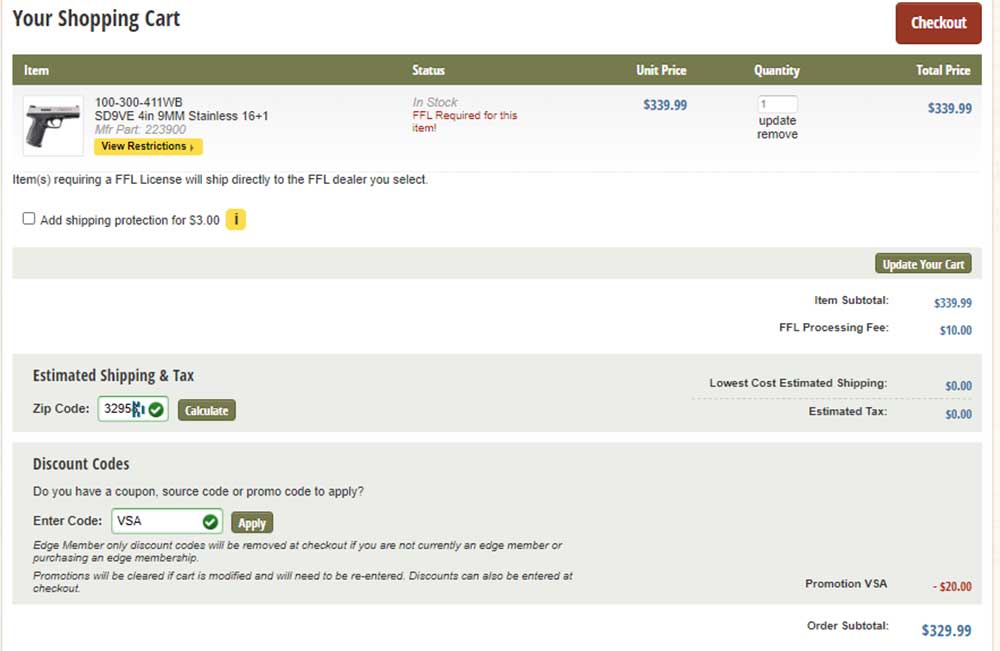Open the SD9VE 4in 9MM Stainless product title
Image resolution: width=1000 pixels, height=651 pixels.
click(x=181, y=116)
